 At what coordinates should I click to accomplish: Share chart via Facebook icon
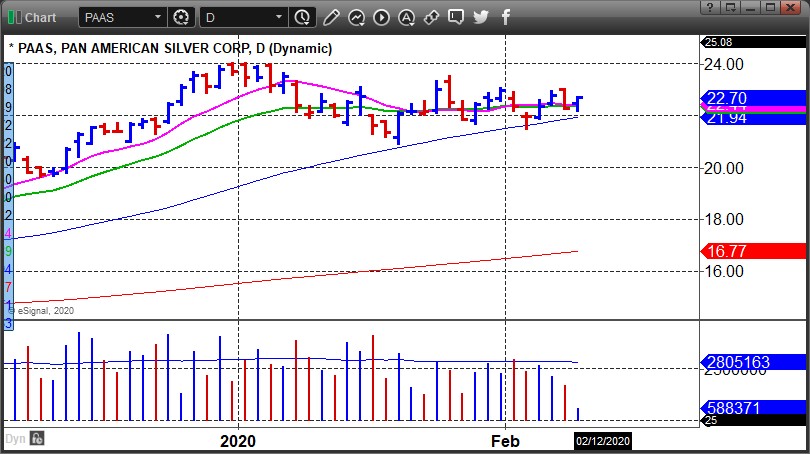506,17
